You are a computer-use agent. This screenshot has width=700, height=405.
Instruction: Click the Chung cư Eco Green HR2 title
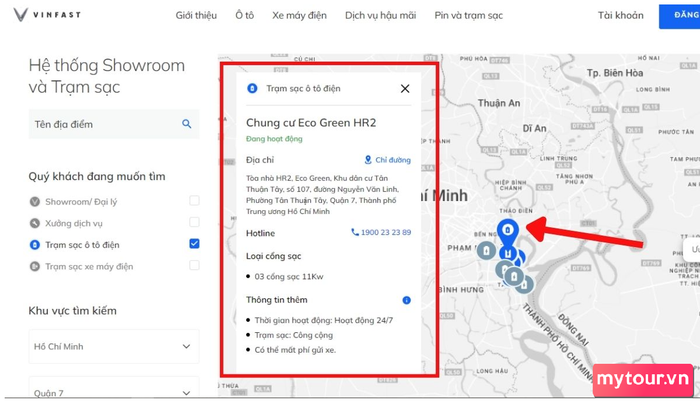click(311, 123)
